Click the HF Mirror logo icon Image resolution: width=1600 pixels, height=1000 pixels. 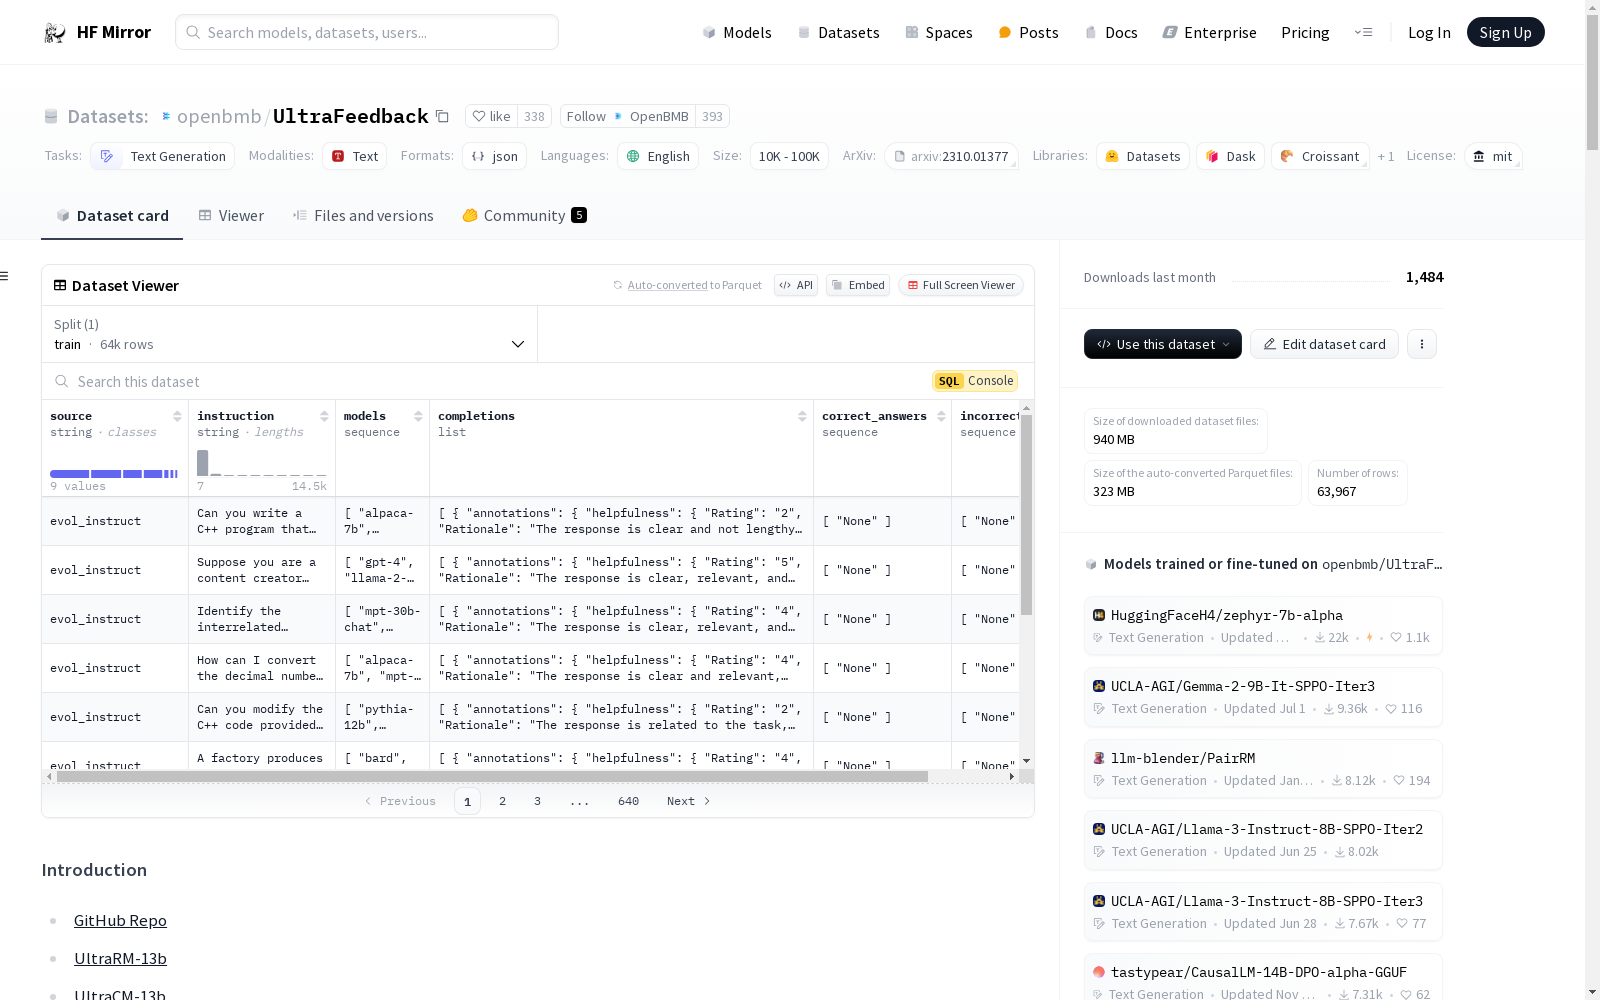tap(55, 32)
